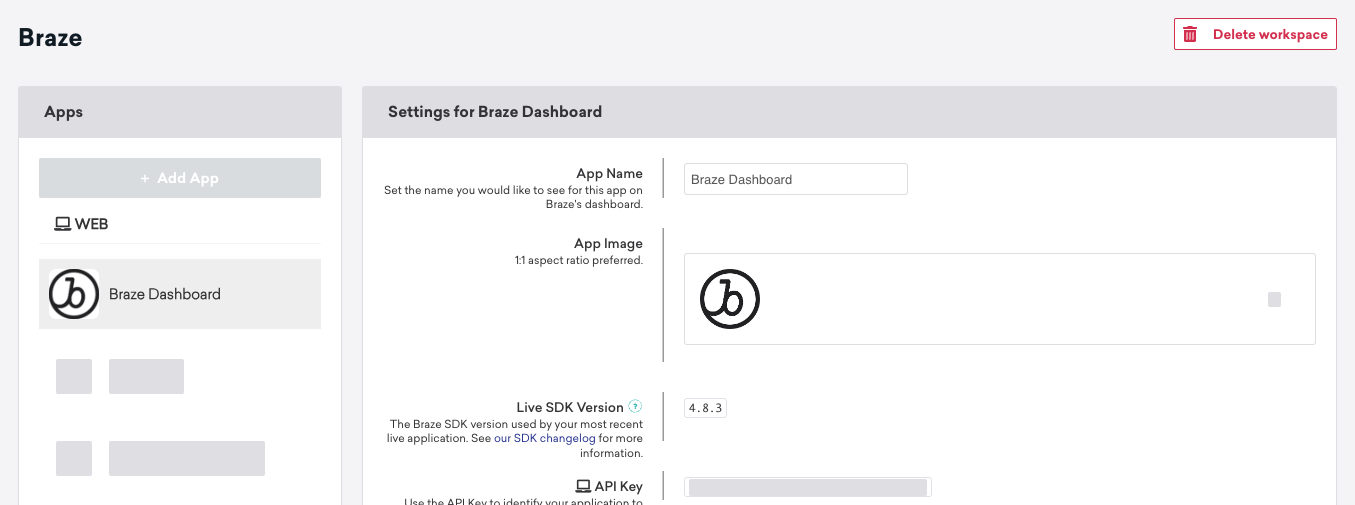
Task: Click the Live SDK Version help icon
Action: click(x=635, y=407)
